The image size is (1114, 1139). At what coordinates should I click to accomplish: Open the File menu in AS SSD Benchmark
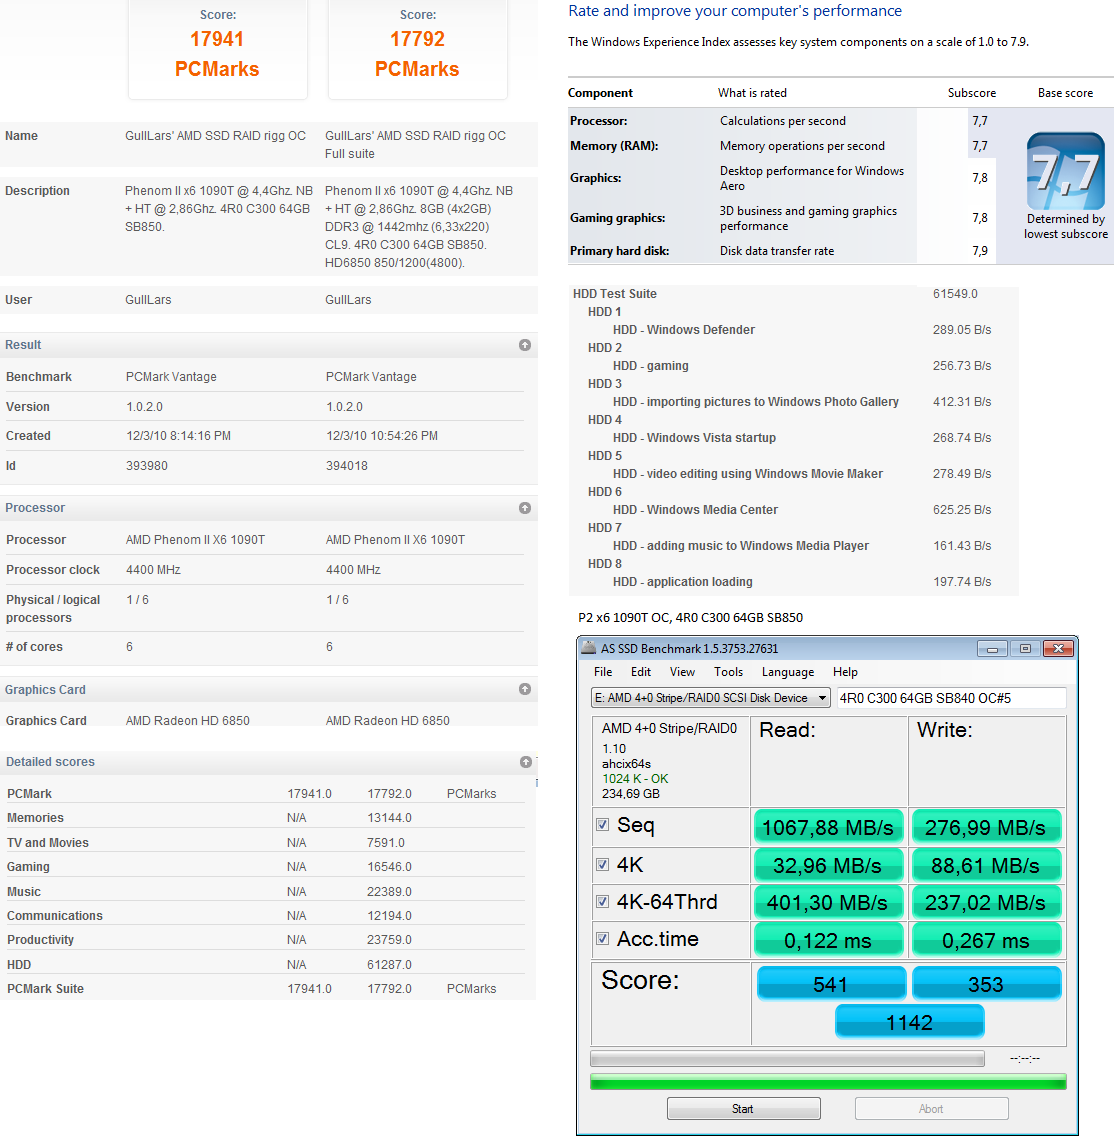pyautogui.click(x=603, y=672)
